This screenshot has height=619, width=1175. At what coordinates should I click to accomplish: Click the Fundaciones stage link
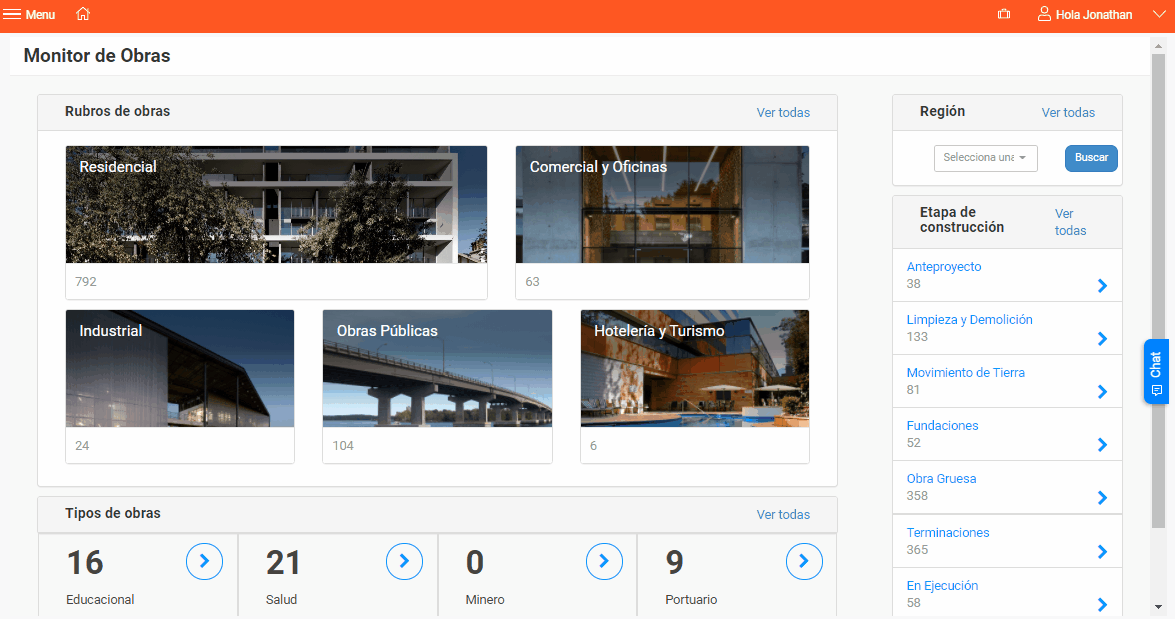(942, 426)
